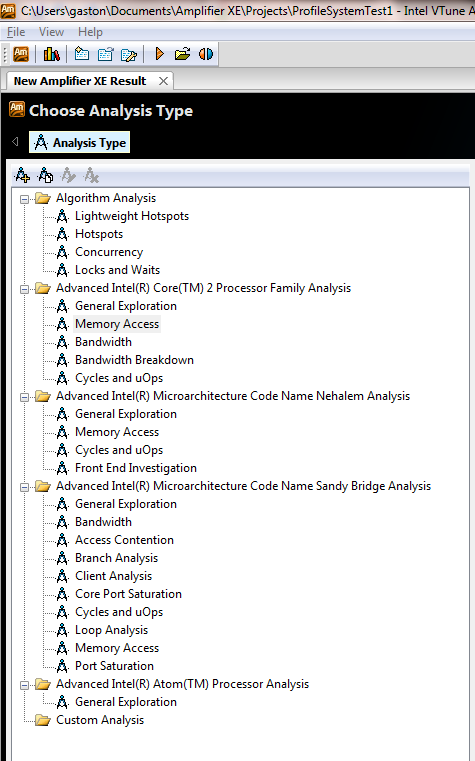Collapse the Core 2 Processor Family Analysis folder

coord(24,289)
